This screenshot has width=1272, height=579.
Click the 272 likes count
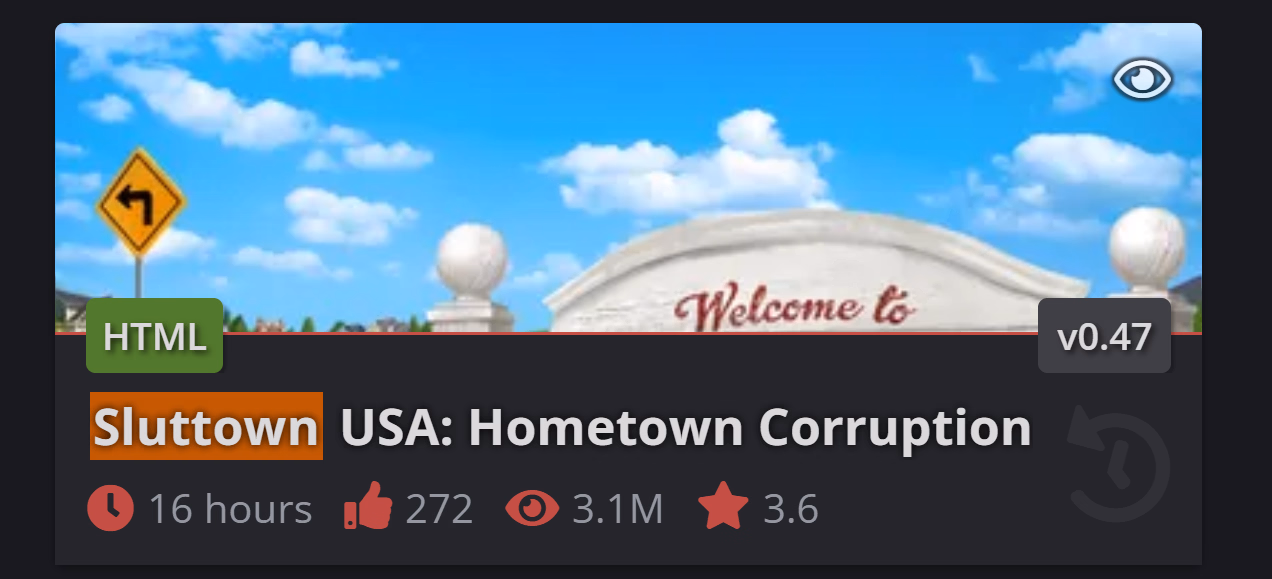coord(439,509)
